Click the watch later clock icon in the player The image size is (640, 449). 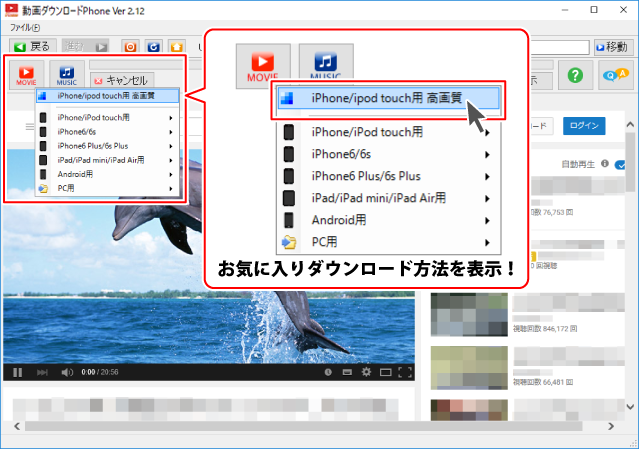(x=328, y=372)
